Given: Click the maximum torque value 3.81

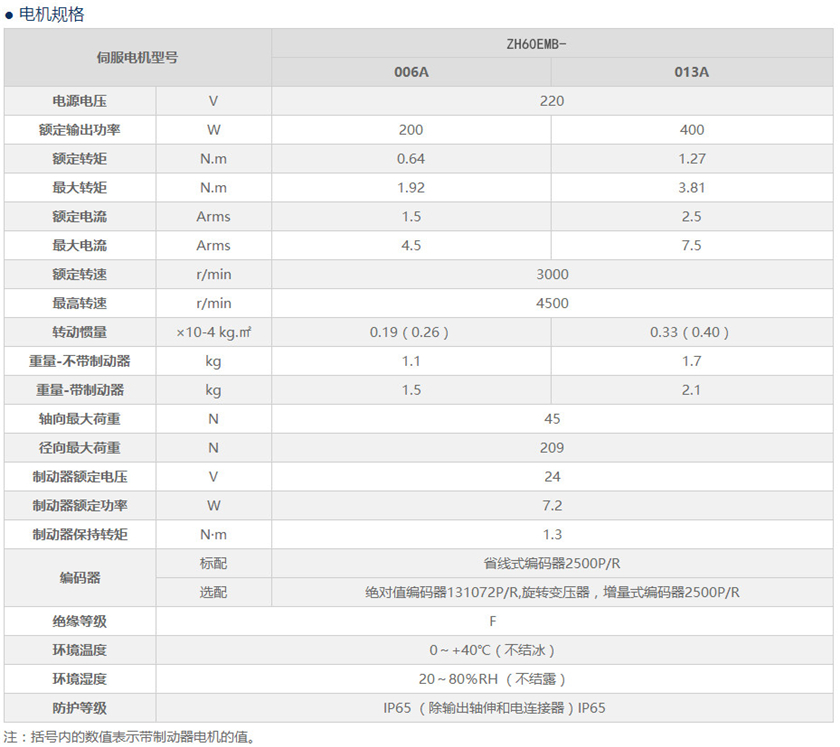Looking at the screenshot, I should coord(691,187).
